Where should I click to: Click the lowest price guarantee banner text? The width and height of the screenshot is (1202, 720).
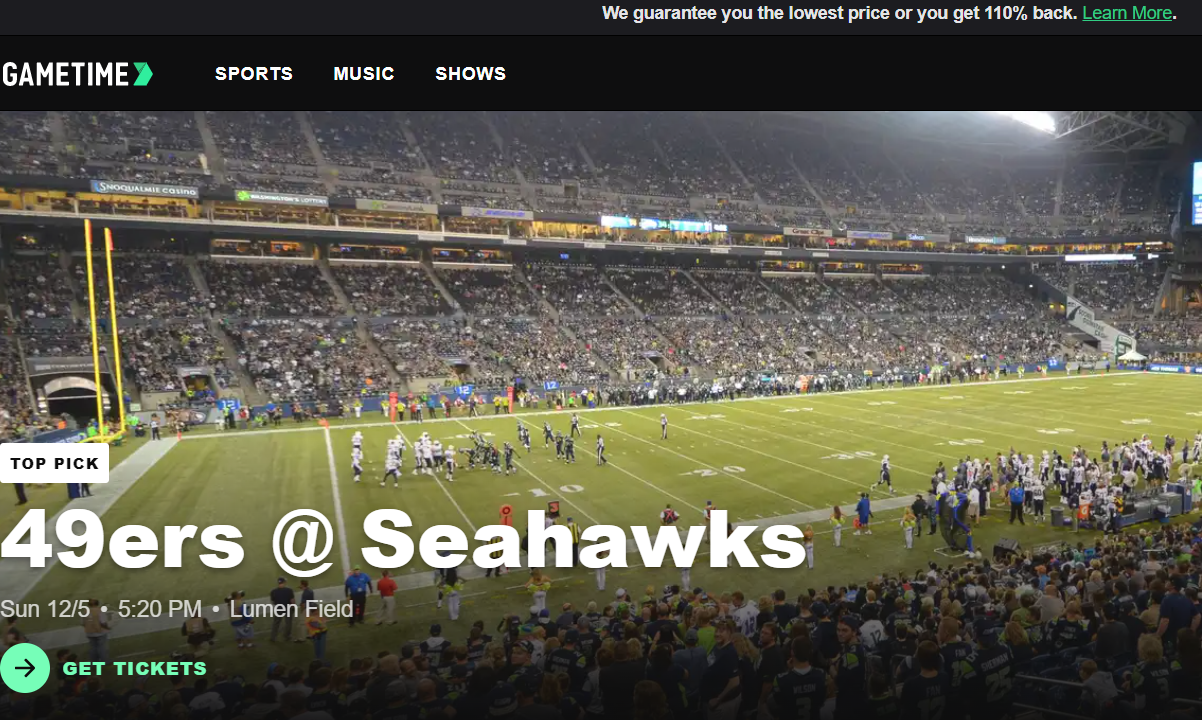(840, 13)
